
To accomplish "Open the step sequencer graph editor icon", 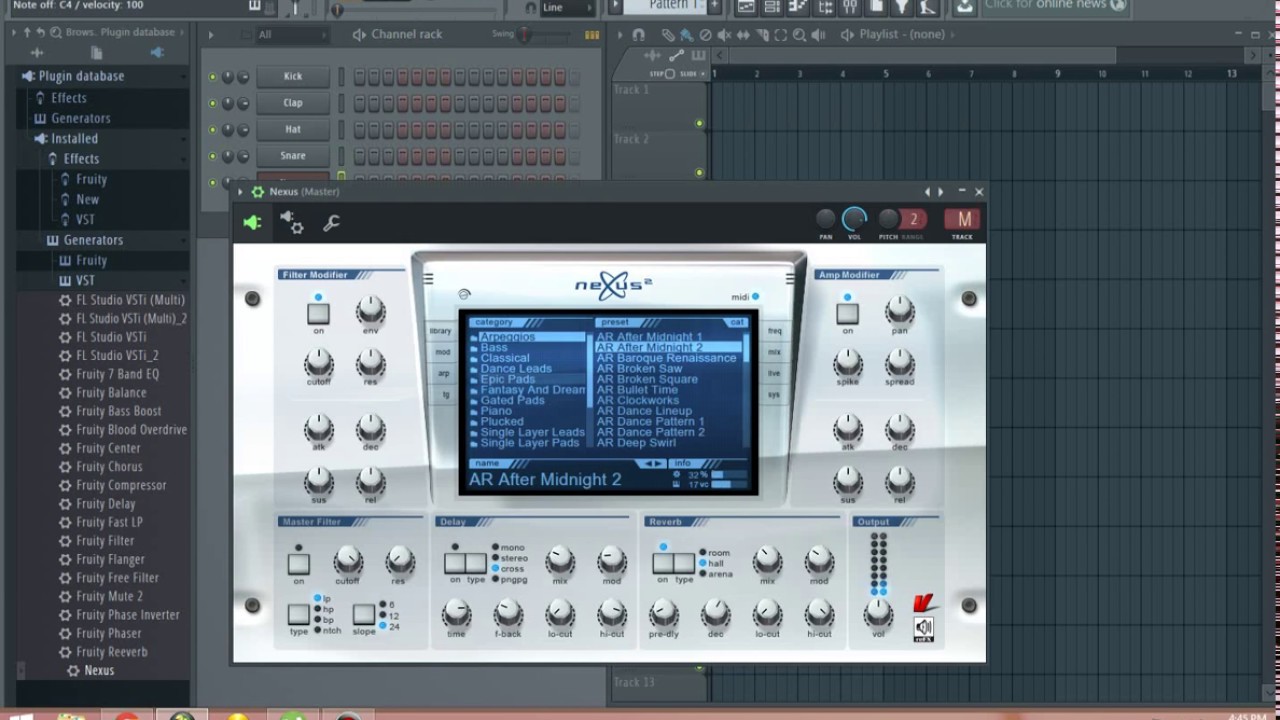I will (592, 34).
